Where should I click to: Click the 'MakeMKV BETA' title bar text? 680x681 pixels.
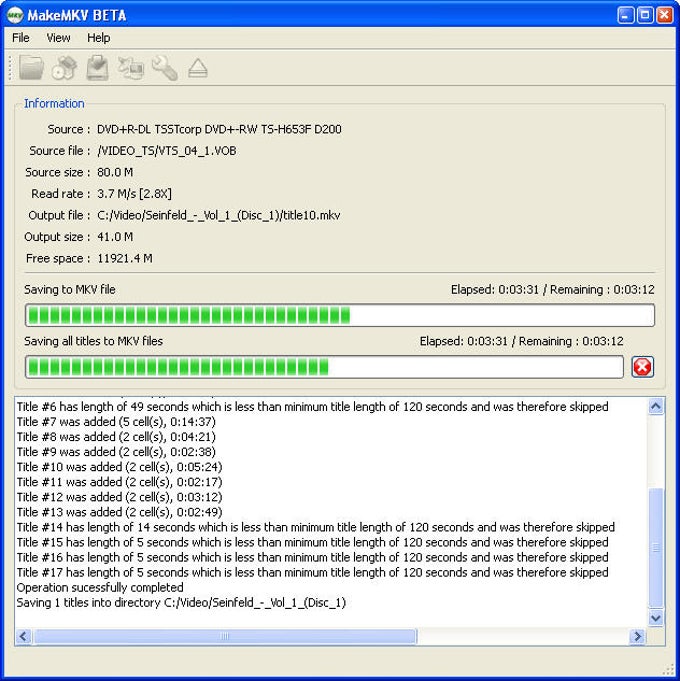pyautogui.click(x=76, y=16)
